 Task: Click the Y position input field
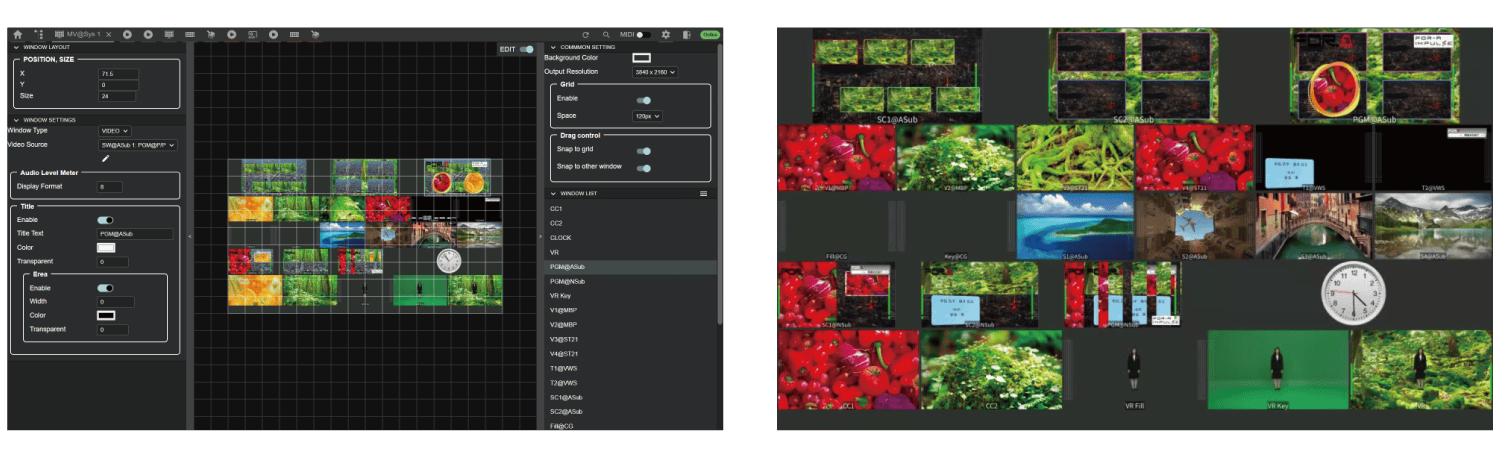click(x=118, y=85)
